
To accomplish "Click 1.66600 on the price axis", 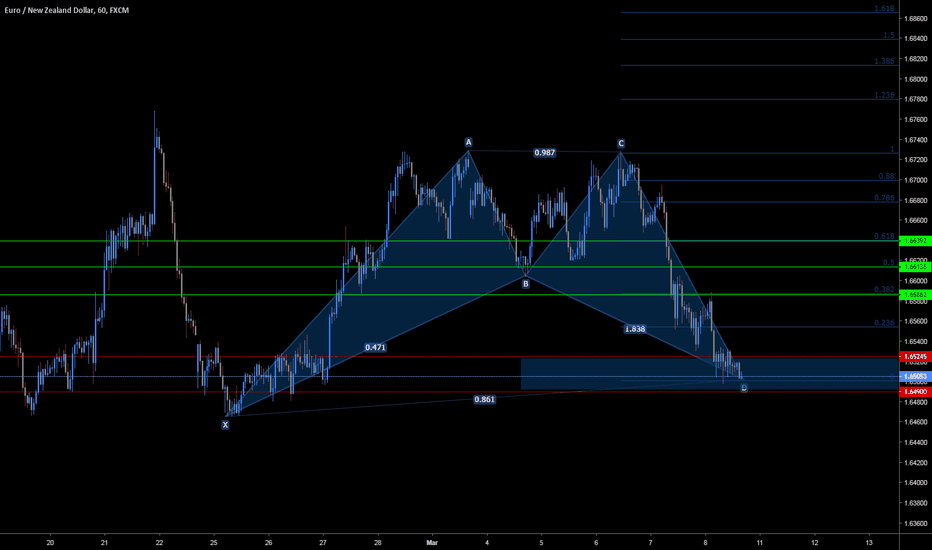I will tap(915, 220).
